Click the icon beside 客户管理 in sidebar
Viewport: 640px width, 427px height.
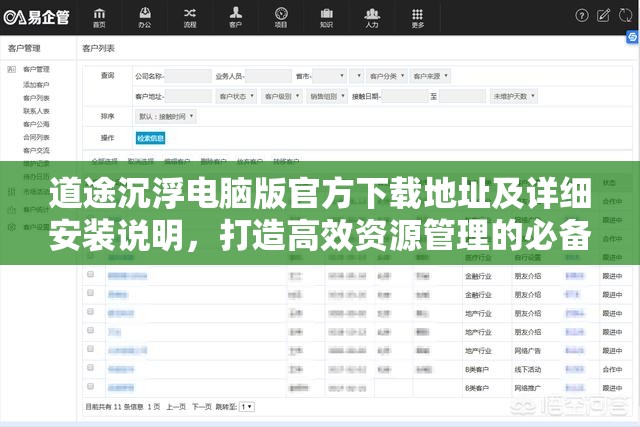click(11, 69)
